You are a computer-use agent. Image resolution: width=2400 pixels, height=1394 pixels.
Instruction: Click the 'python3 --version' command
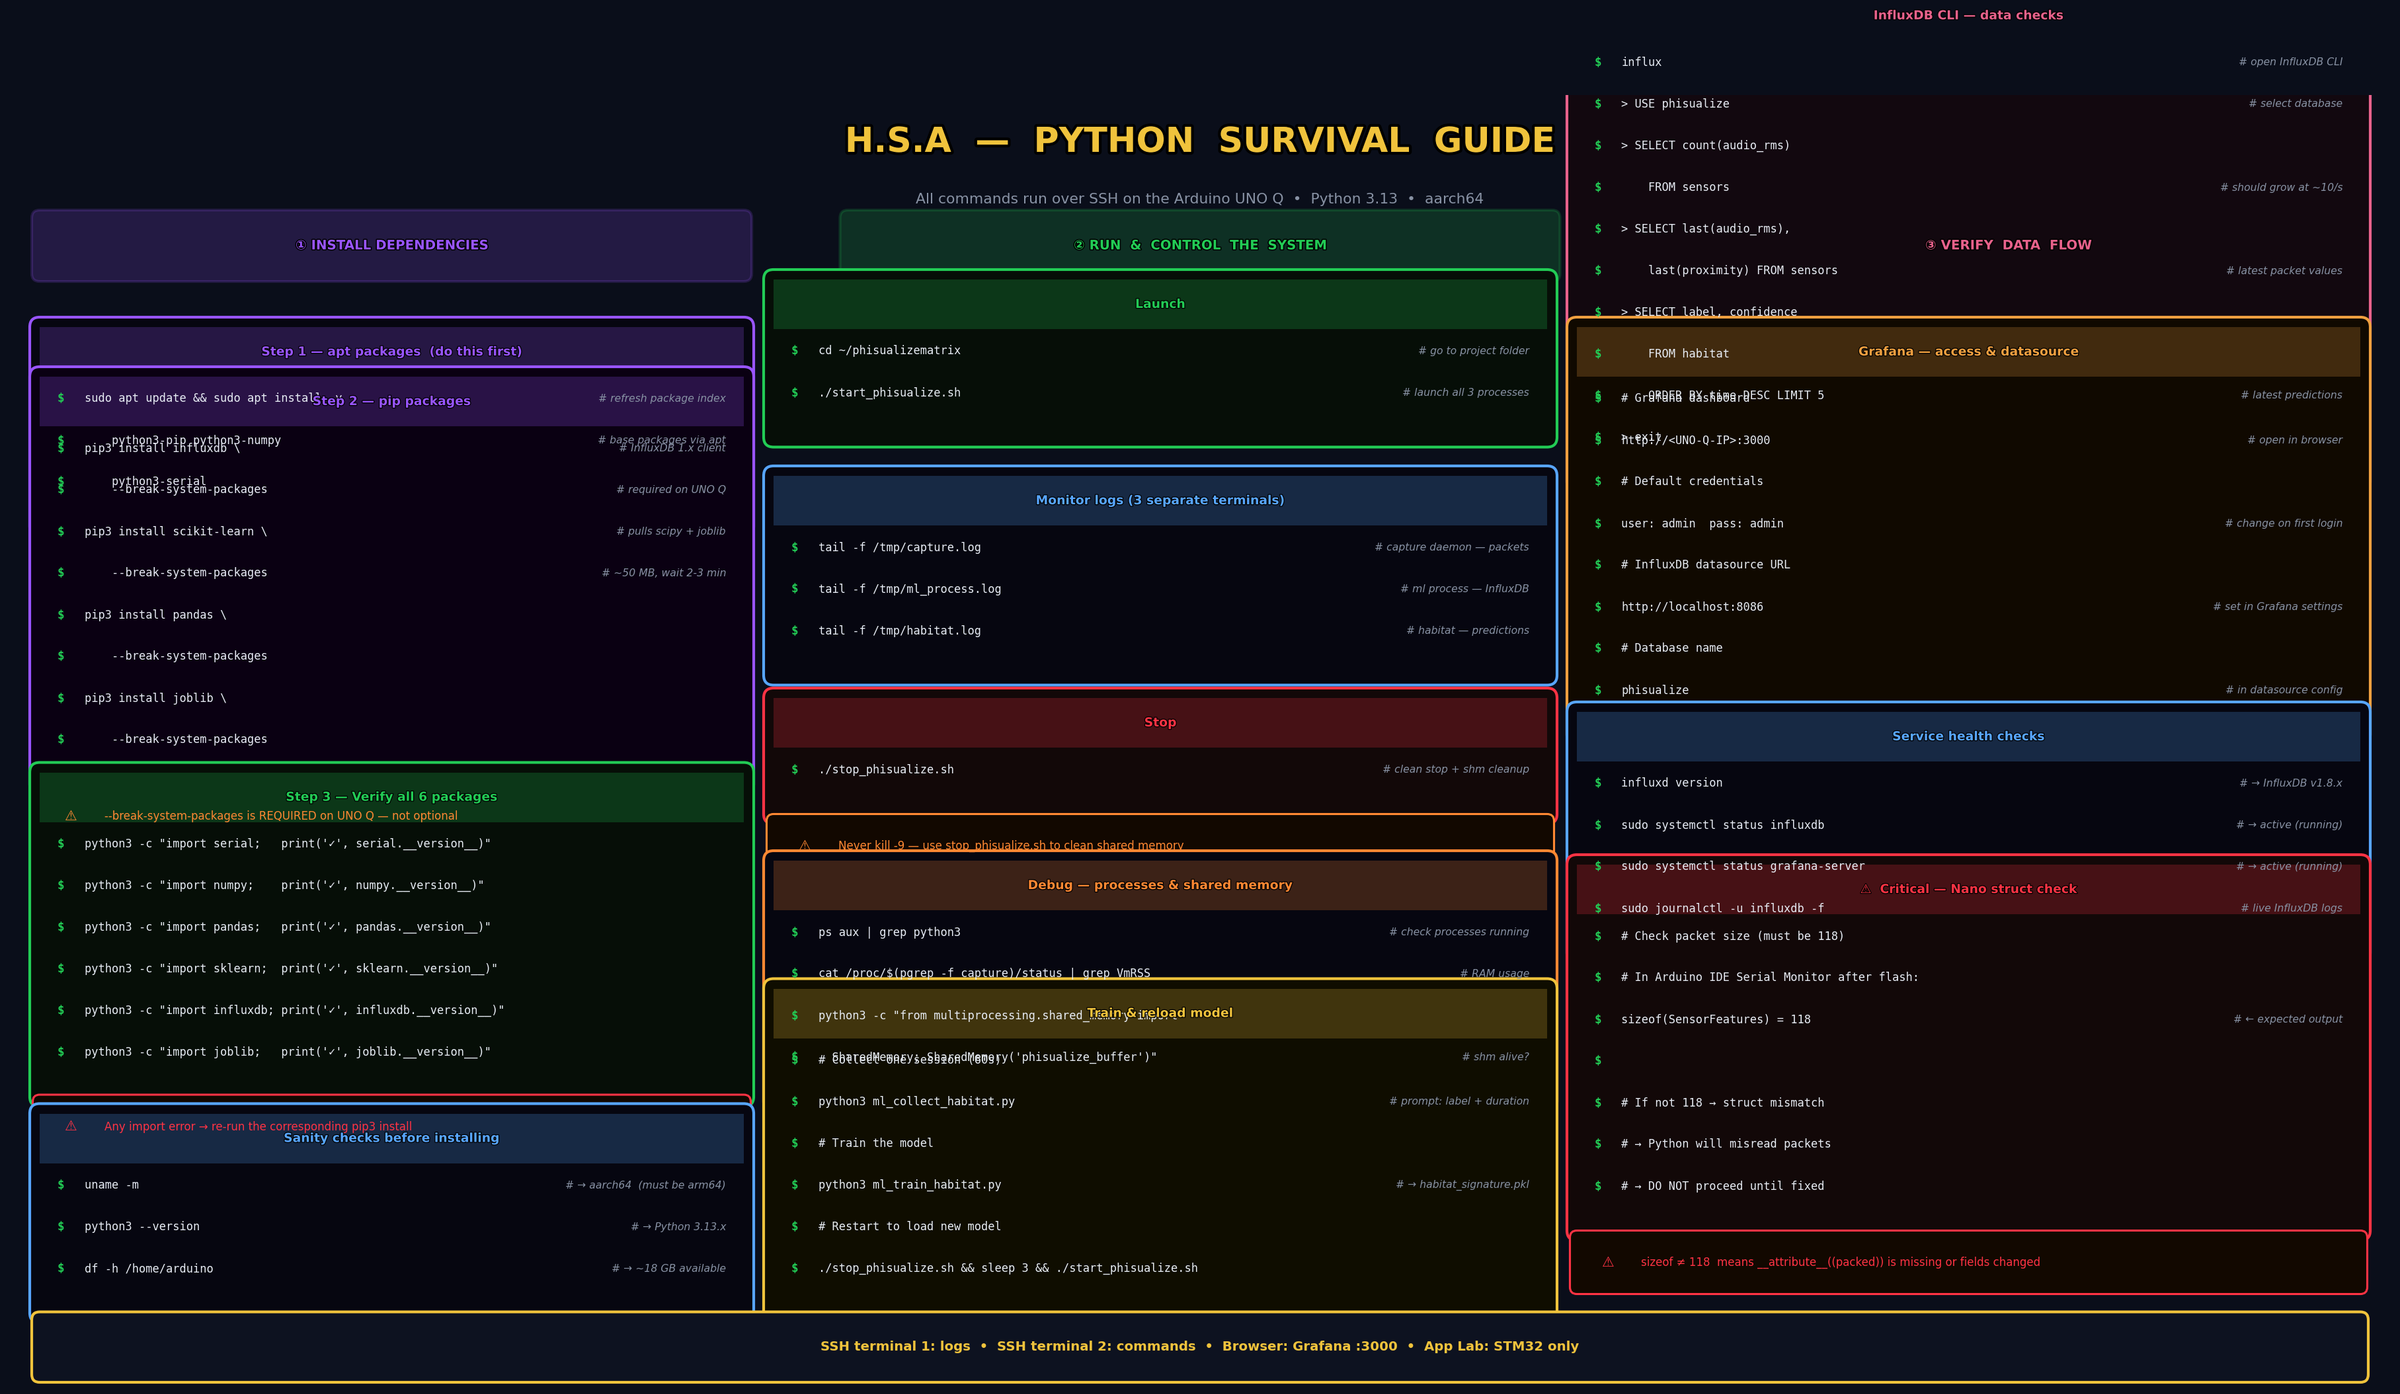[142, 1226]
